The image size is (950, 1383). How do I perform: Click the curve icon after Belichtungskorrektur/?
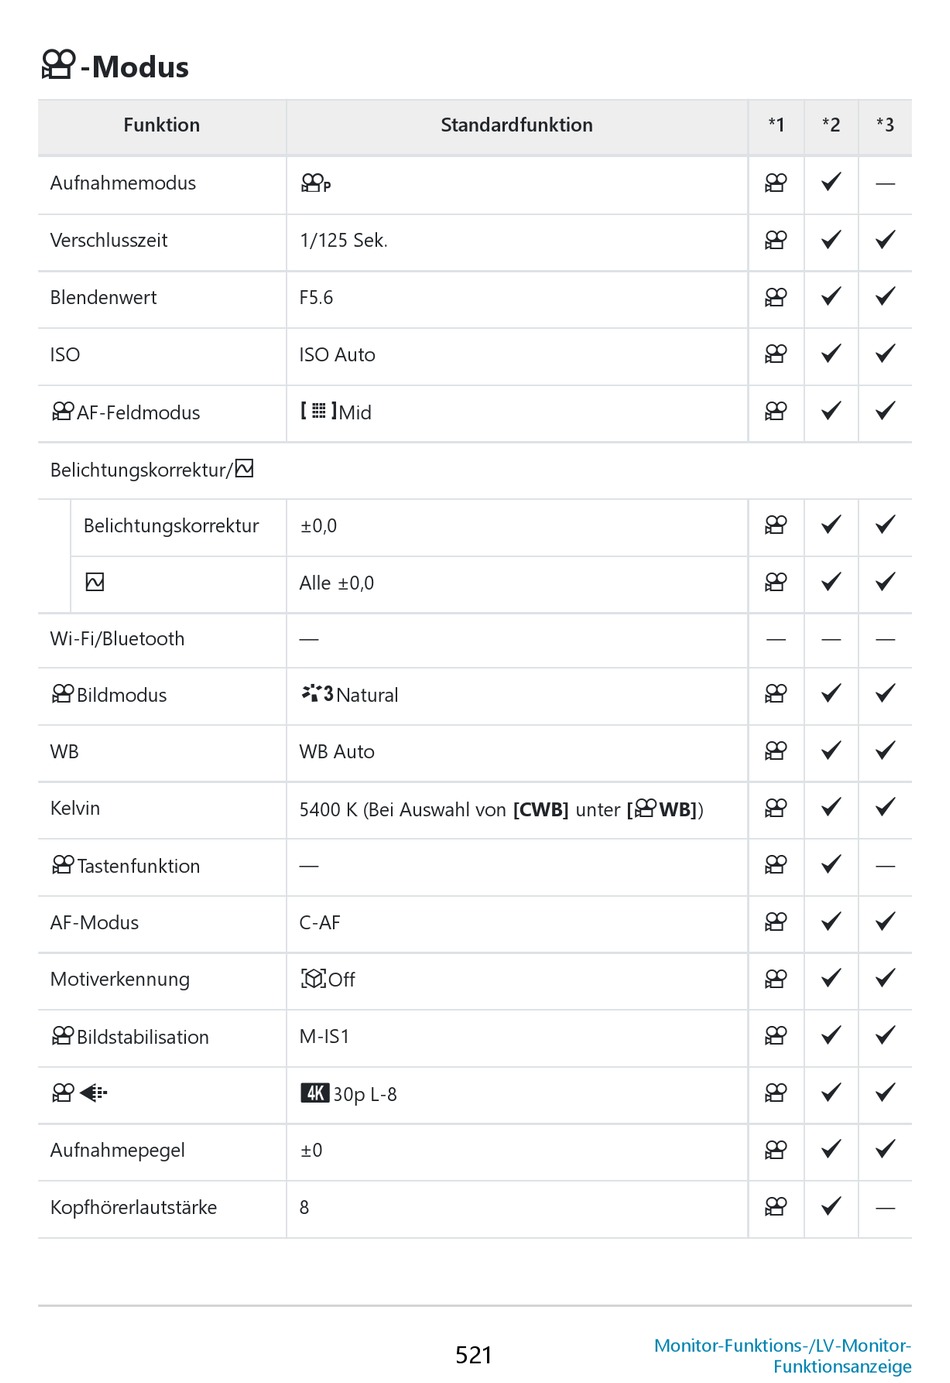click(244, 468)
